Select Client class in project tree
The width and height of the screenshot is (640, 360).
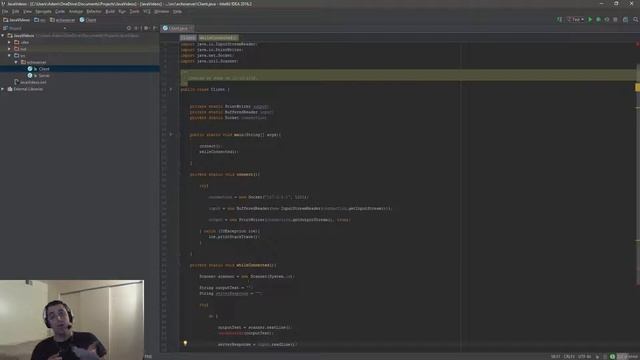click(44, 69)
